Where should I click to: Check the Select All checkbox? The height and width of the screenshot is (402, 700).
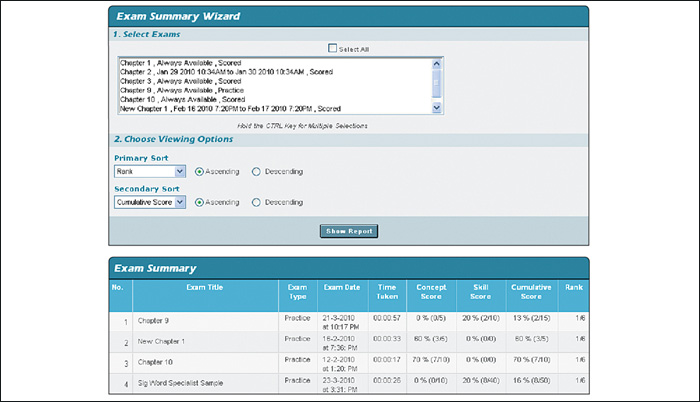[x=333, y=48]
